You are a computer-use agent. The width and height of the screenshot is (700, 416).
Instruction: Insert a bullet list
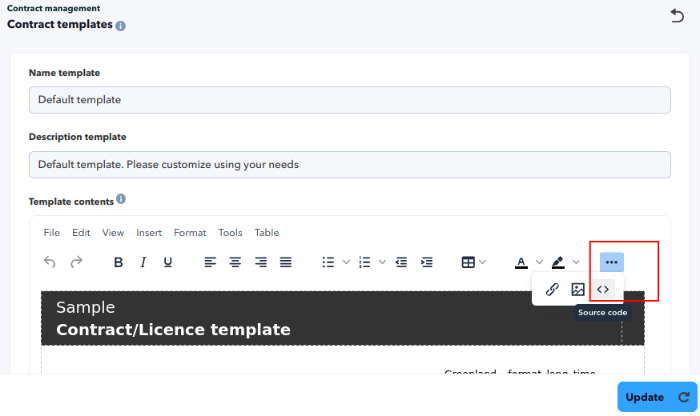click(x=328, y=262)
